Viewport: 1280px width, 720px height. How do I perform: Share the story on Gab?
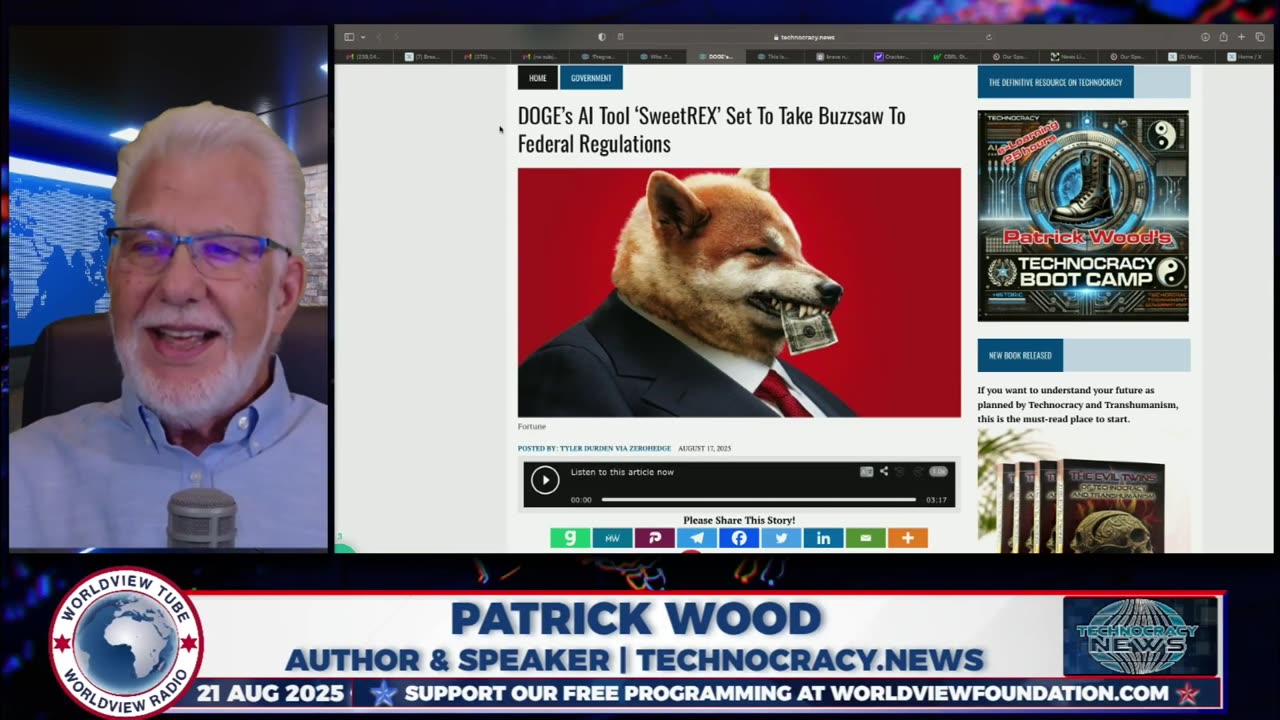coord(570,538)
